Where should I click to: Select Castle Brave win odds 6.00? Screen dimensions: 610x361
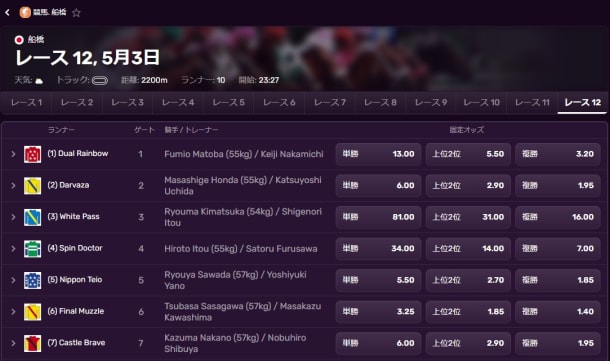coord(379,343)
